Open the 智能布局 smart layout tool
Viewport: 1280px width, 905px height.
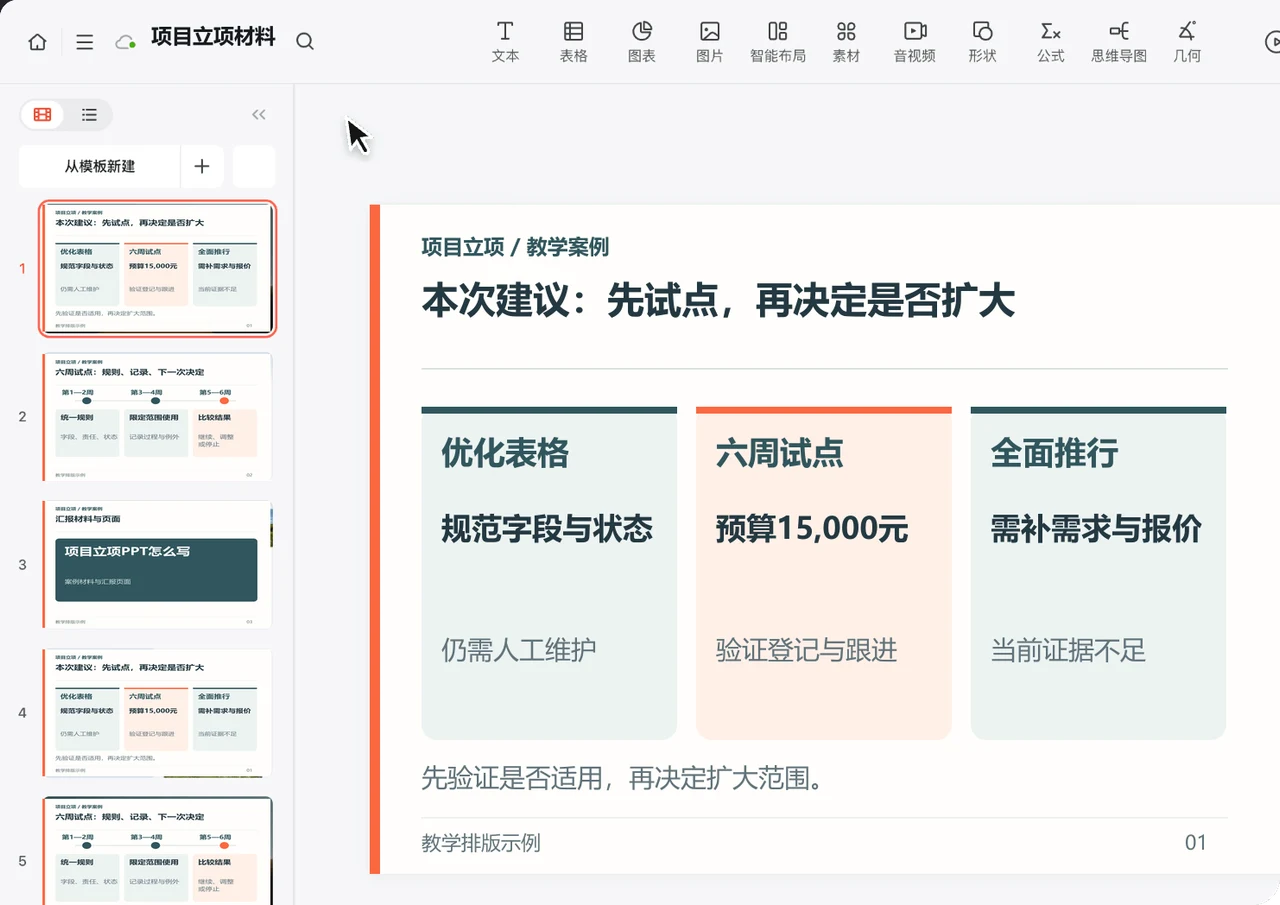tap(778, 42)
